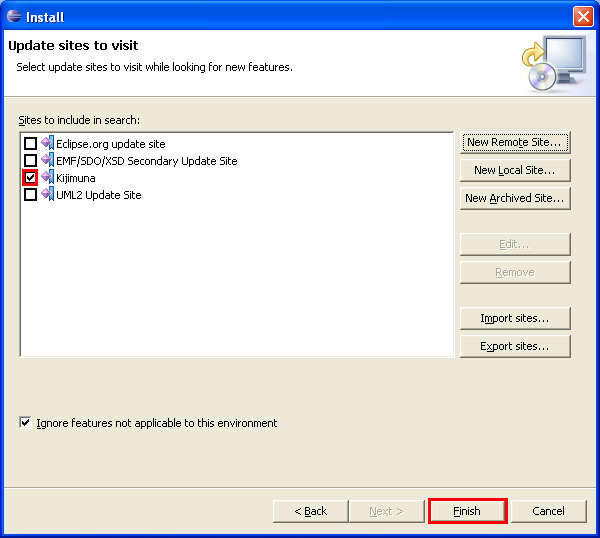Click the EMF/SDO/XSD Secondary Update Site icon

coord(47,161)
